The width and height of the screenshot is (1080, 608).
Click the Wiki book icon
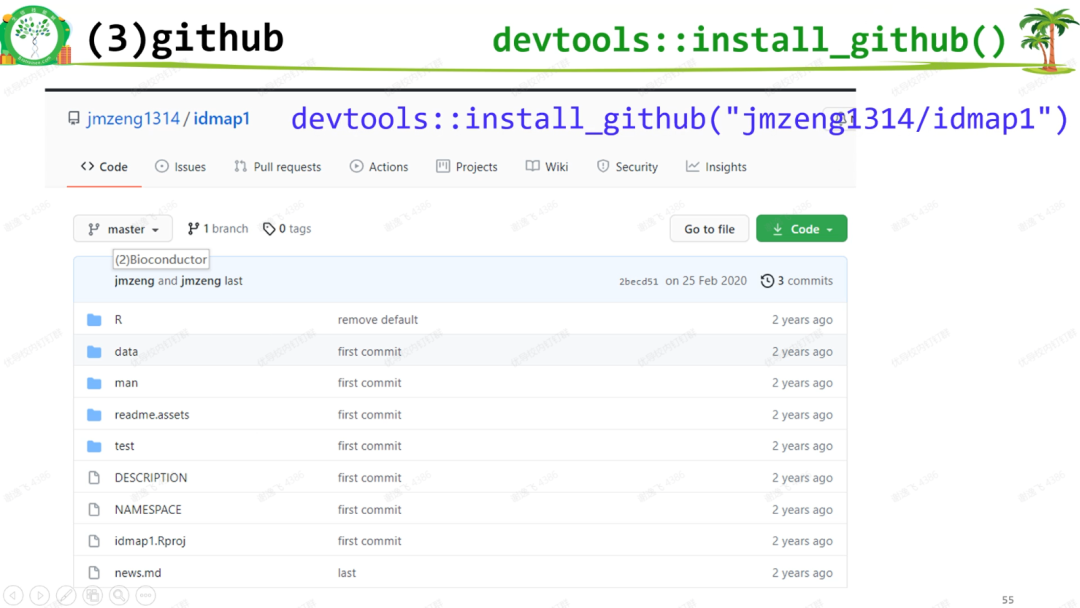[x=532, y=166]
